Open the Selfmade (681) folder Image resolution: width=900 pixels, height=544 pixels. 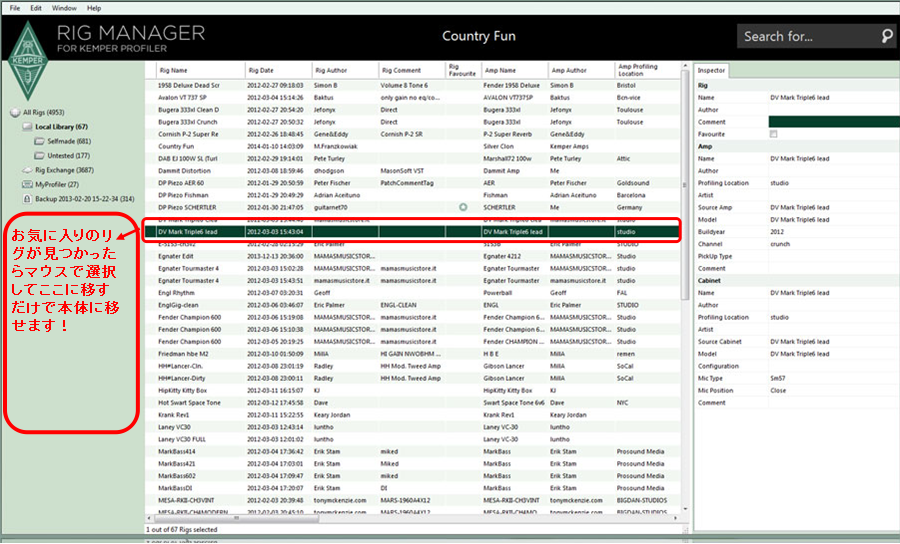click(x=69, y=141)
